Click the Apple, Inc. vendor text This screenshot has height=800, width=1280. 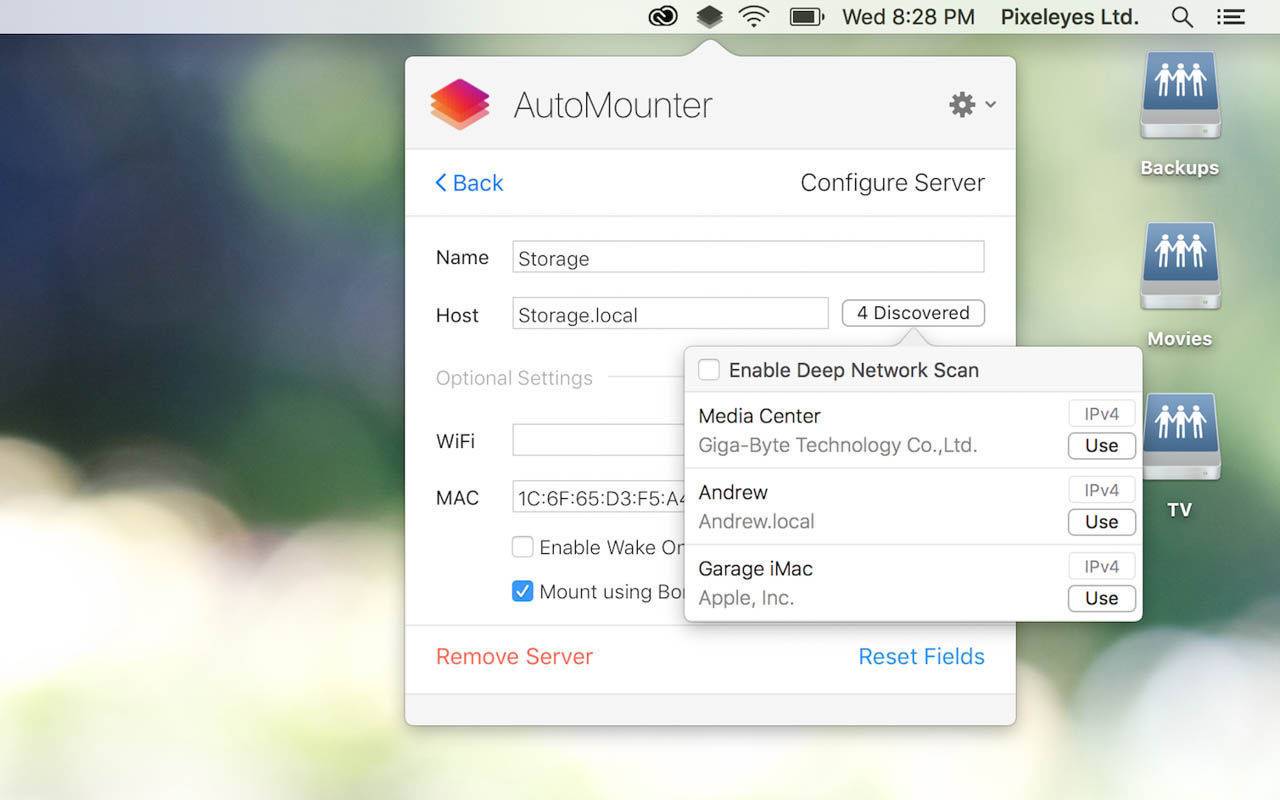pyautogui.click(x=746, y=598)
